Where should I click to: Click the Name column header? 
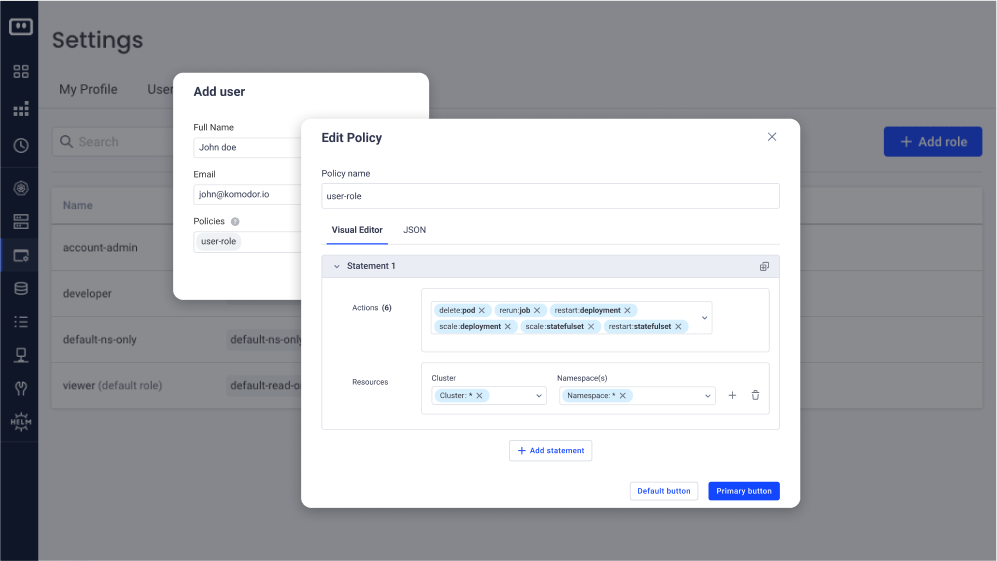pyautogui.click(x=78, y=205)
